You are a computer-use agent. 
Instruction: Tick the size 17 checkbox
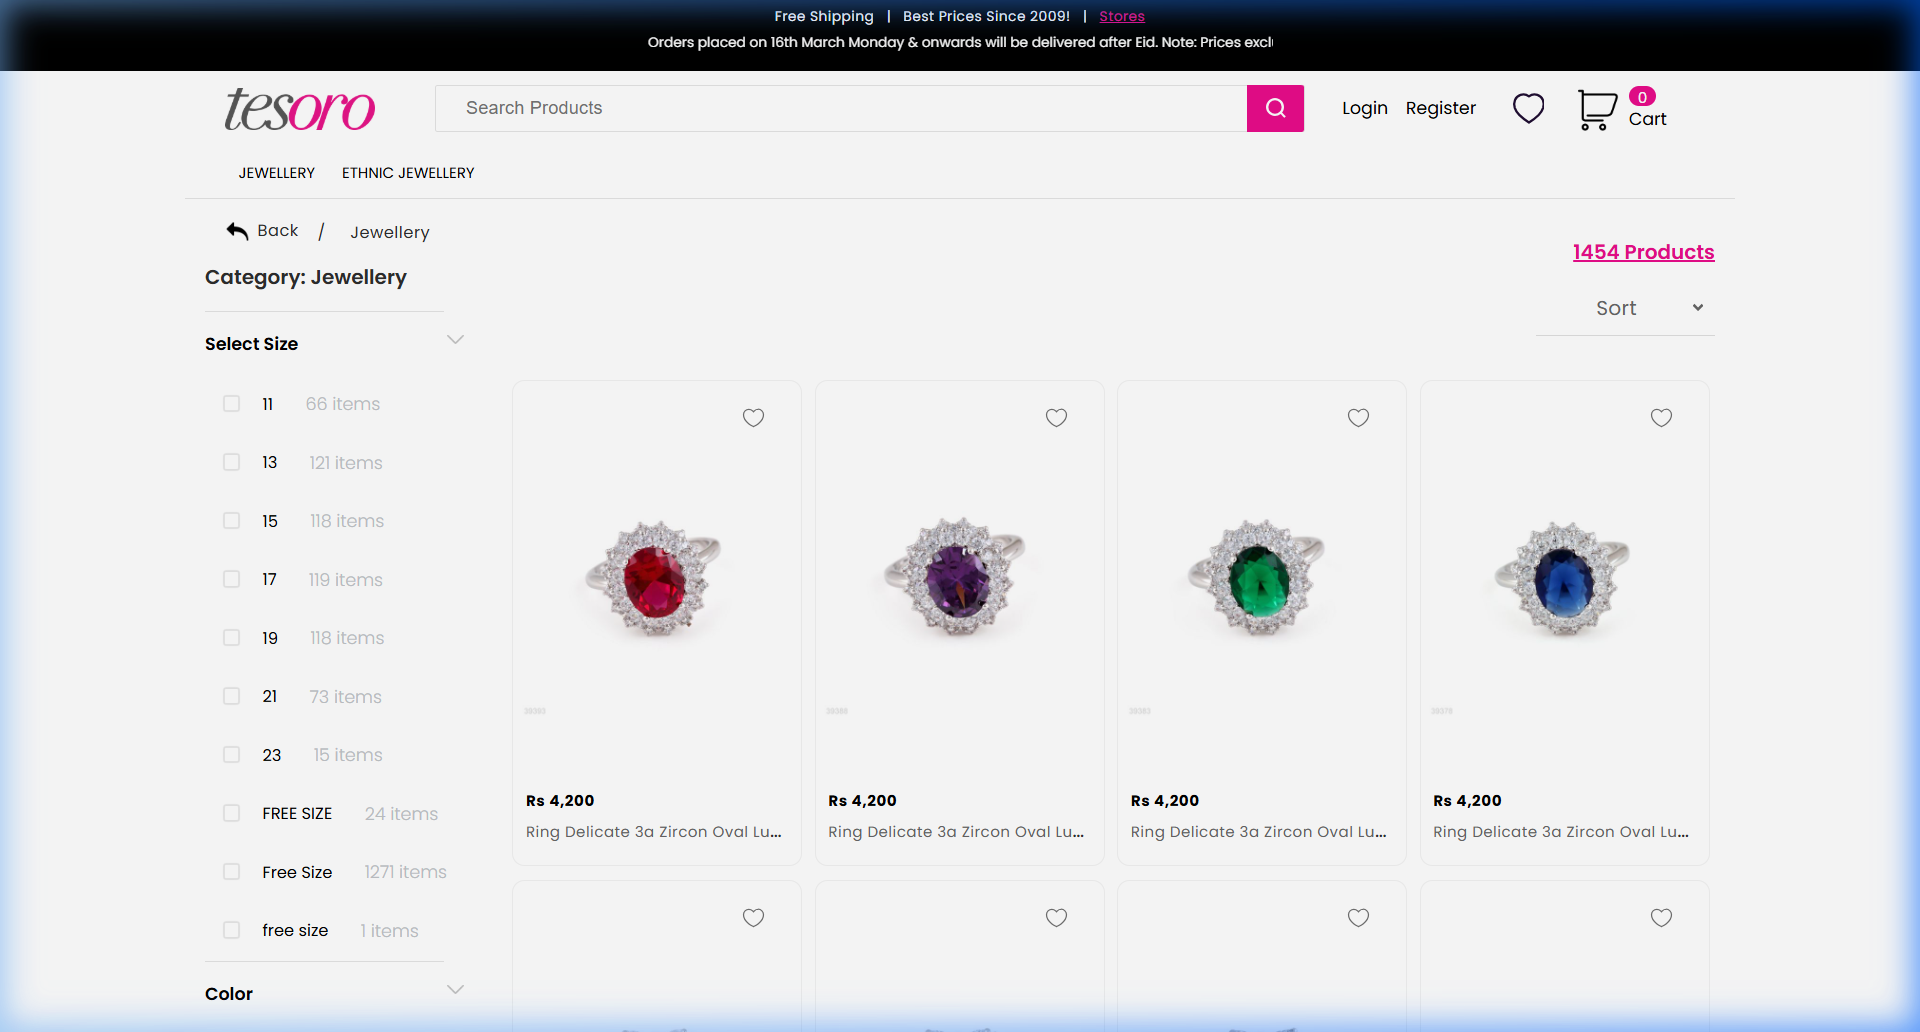click(231, 580)
